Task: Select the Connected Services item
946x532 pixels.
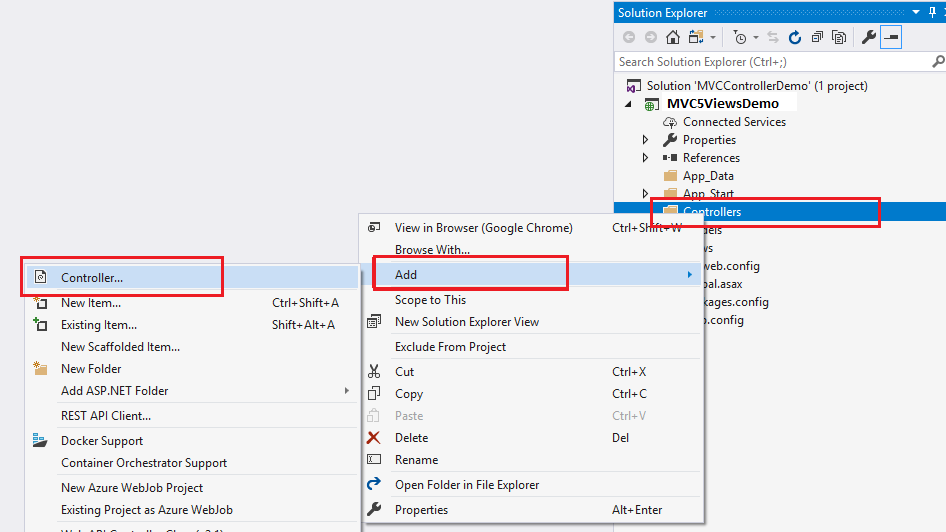Action: click(734, 122)
